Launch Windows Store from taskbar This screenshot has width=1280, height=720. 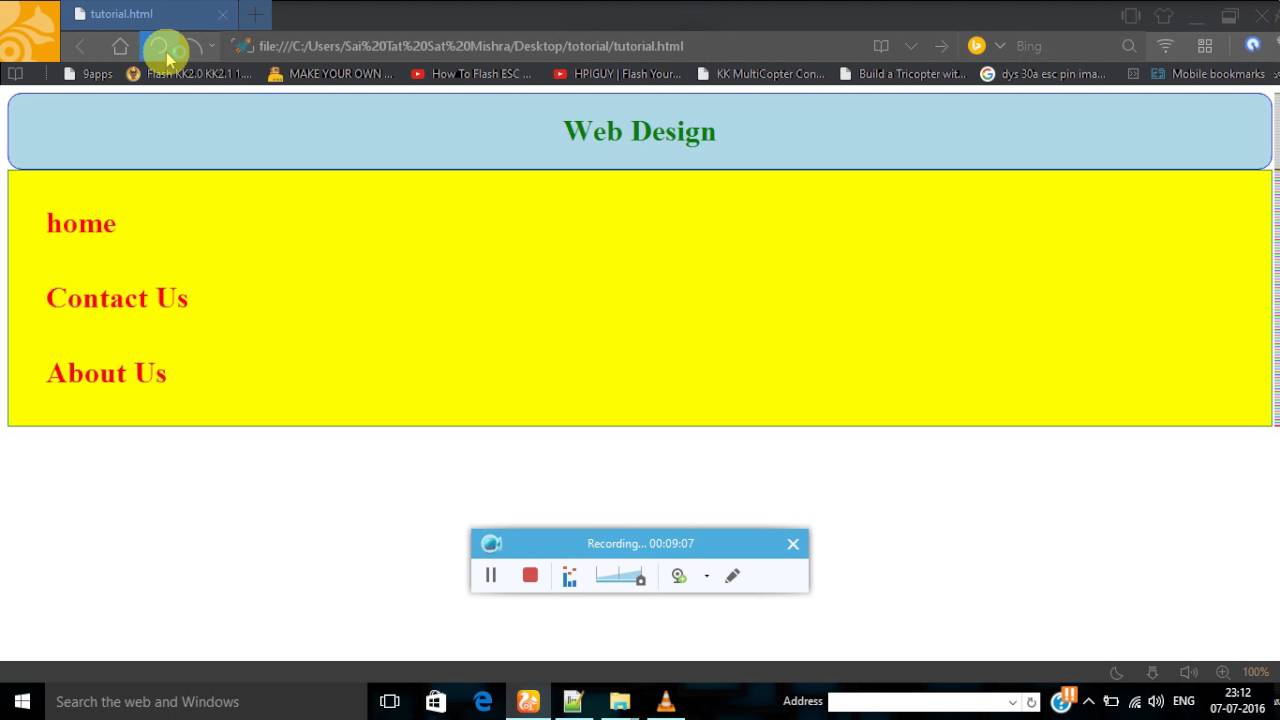(436, 701)
